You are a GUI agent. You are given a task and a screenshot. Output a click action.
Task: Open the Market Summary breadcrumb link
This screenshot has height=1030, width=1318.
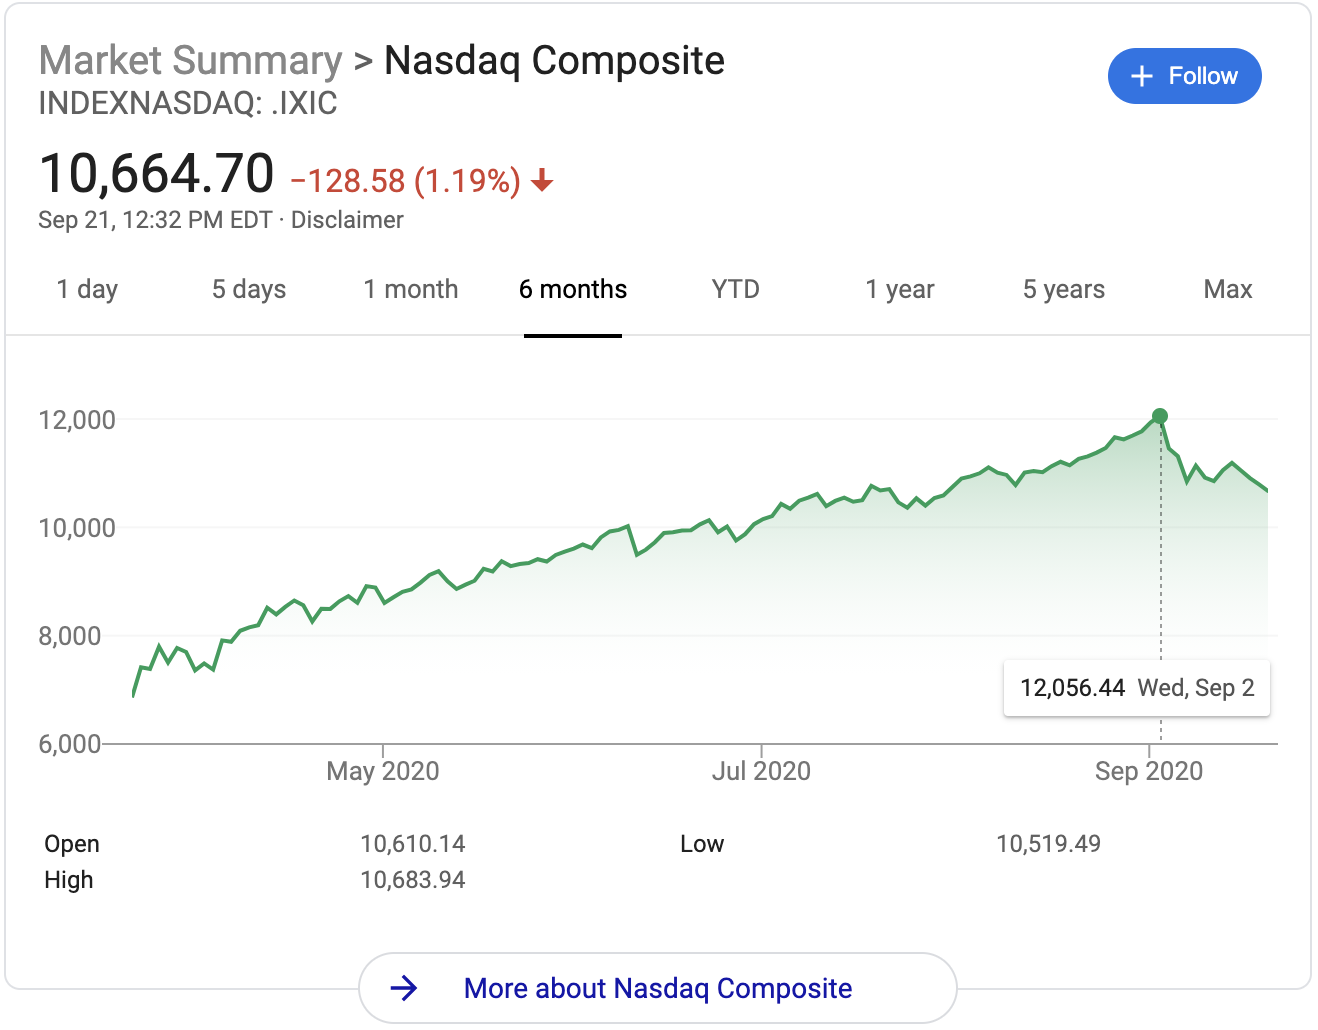point(190,61)
